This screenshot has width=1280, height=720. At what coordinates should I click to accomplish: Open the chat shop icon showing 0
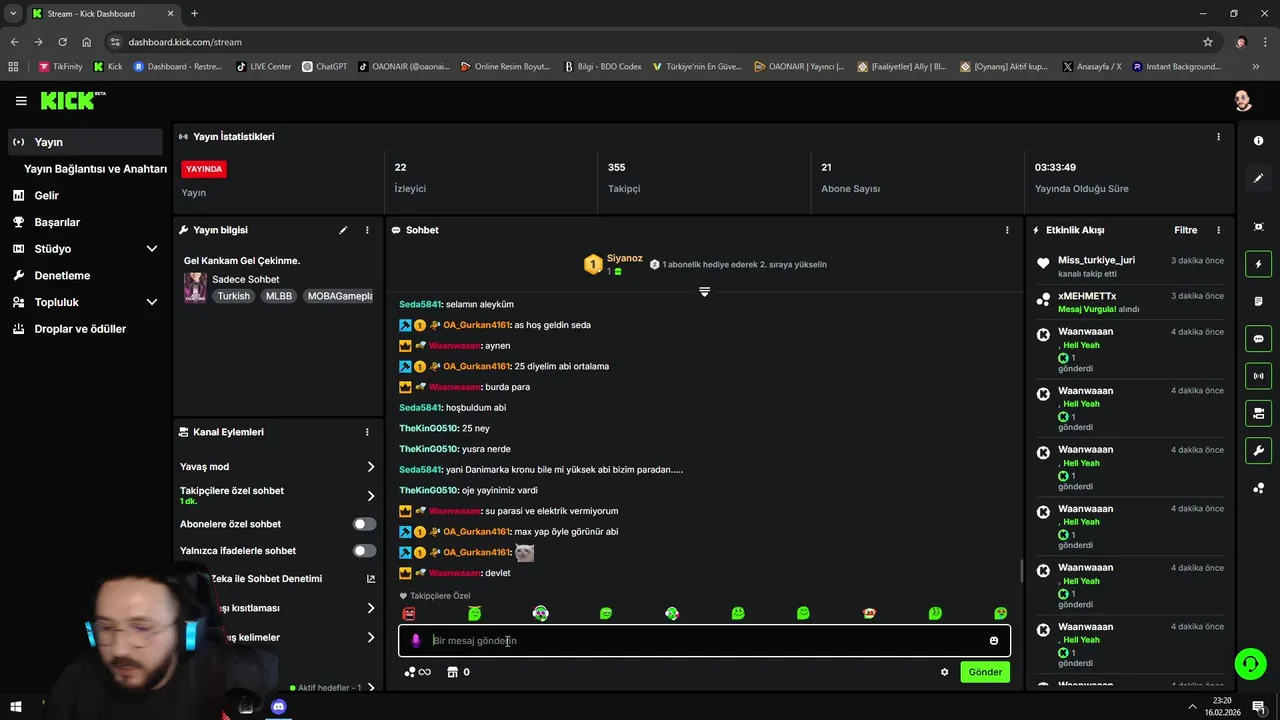(x=458, y=672)
